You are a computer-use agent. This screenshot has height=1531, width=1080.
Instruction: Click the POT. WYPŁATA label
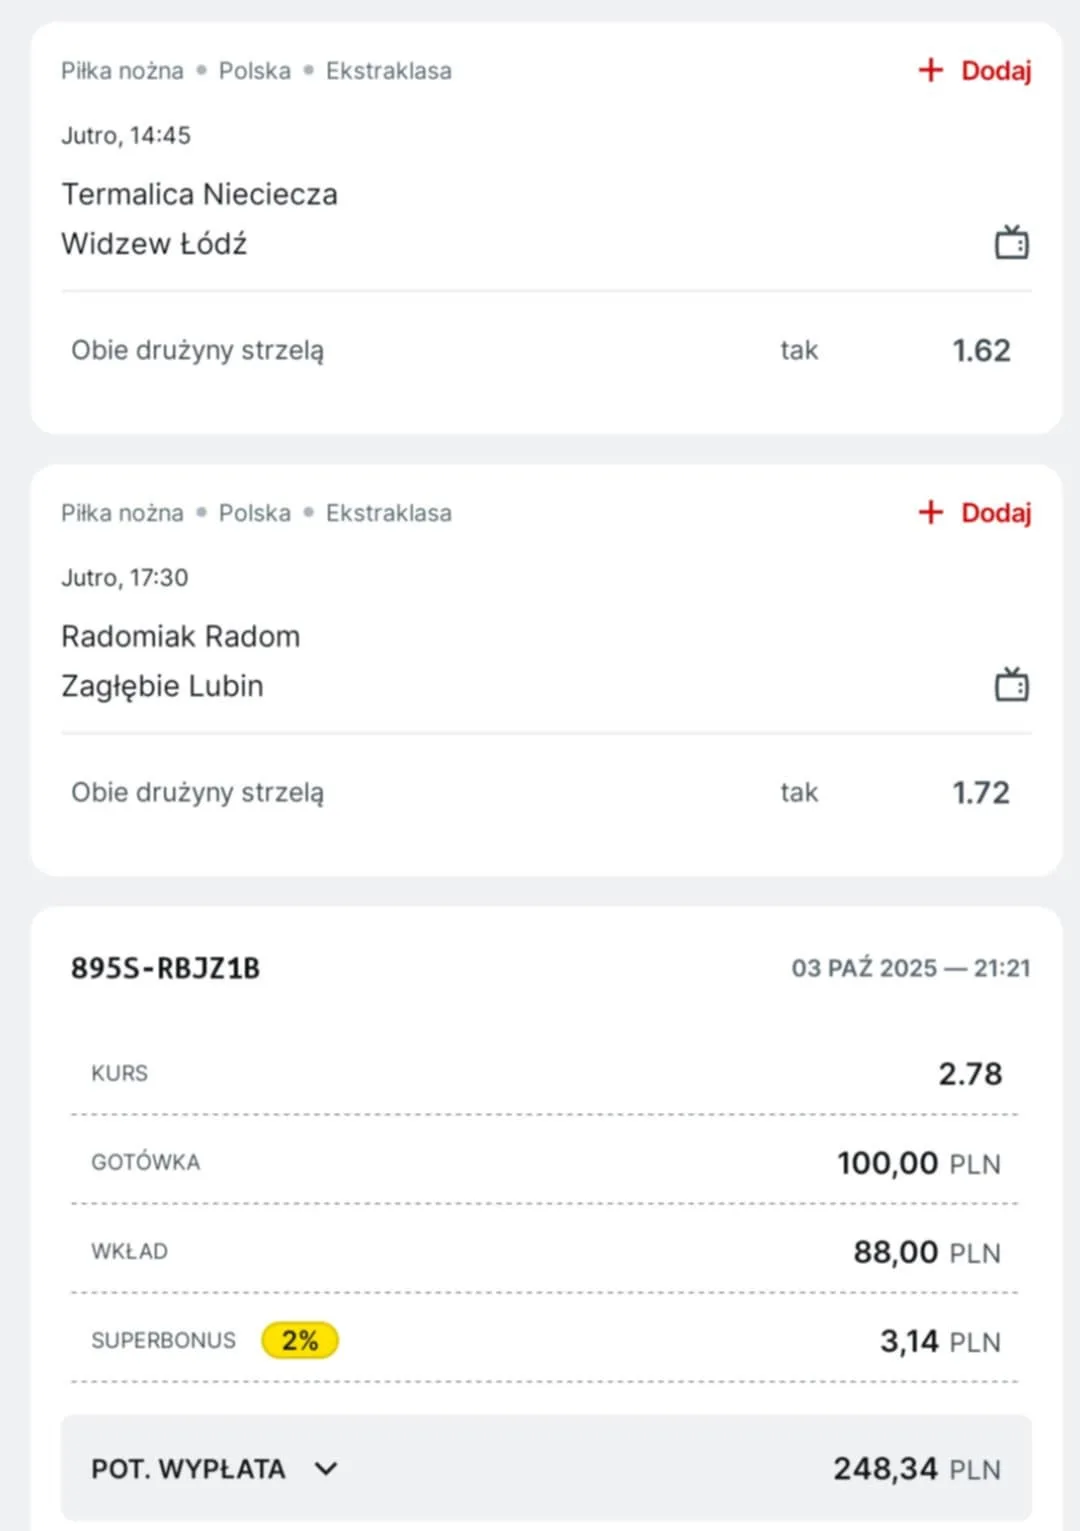point(188,1468)
